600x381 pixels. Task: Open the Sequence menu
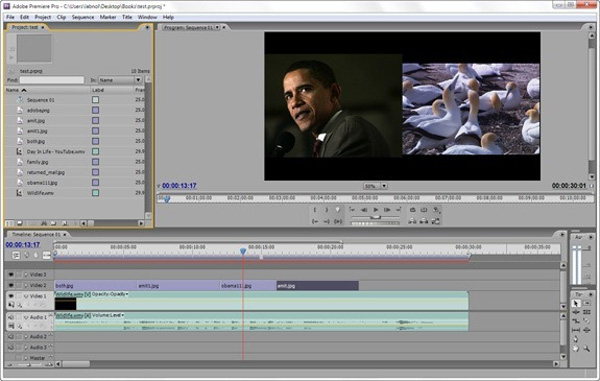click(x=83, y=17)
